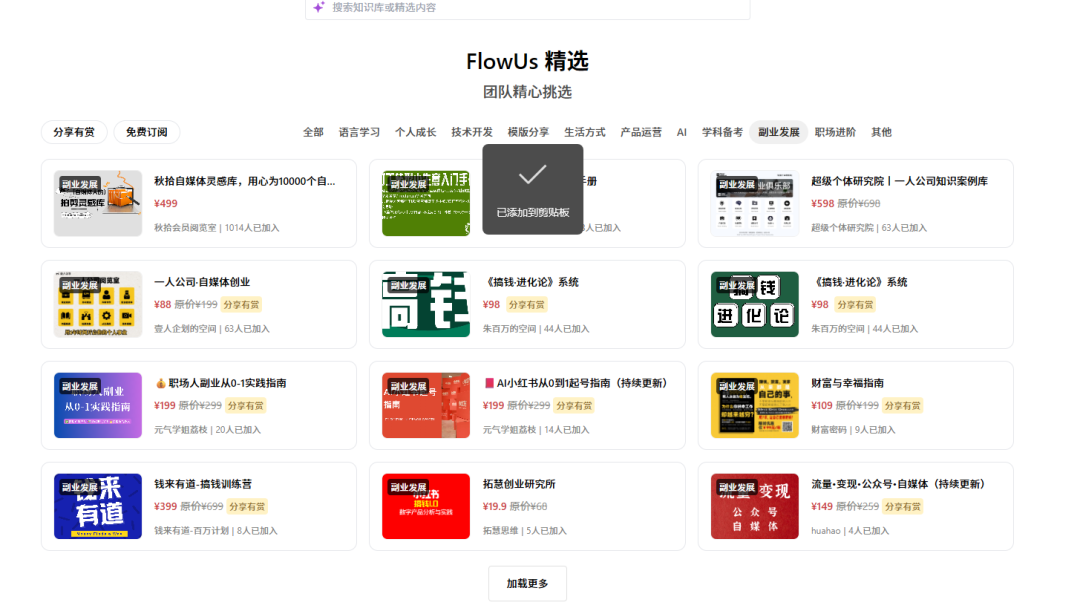The width and height of the screenshot is (1080, 614).
Task: Click 拓慧思维 | 5人已加入 text
Action: point(524,531)
